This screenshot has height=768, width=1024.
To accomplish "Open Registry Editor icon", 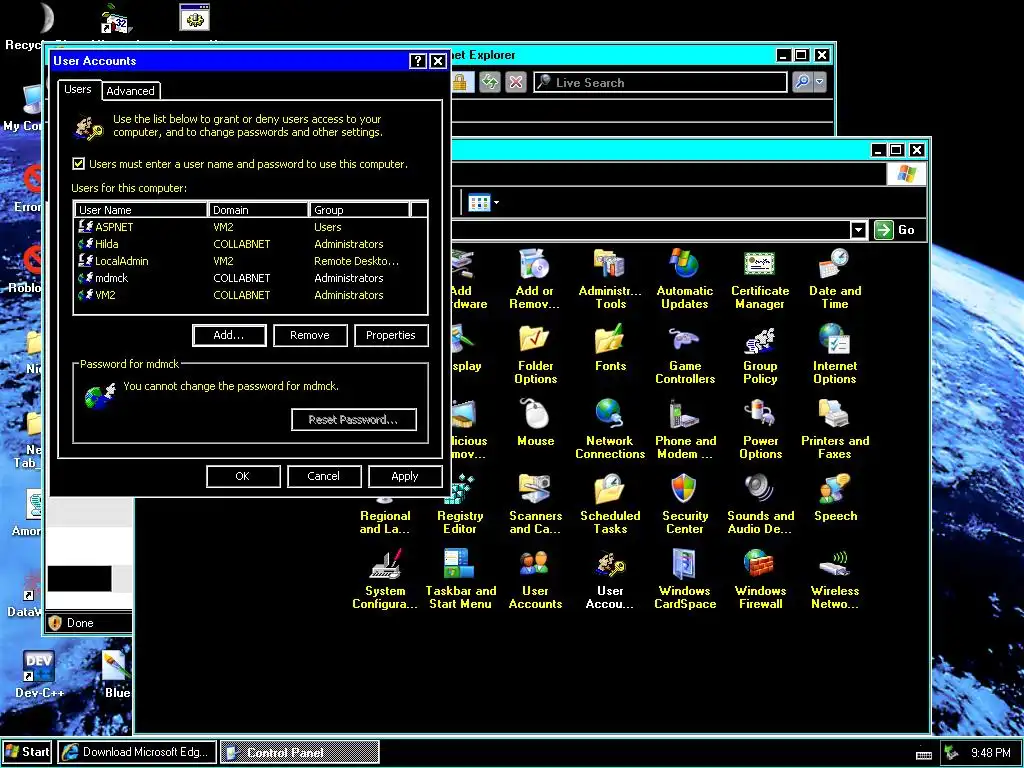I will point(460,503).
